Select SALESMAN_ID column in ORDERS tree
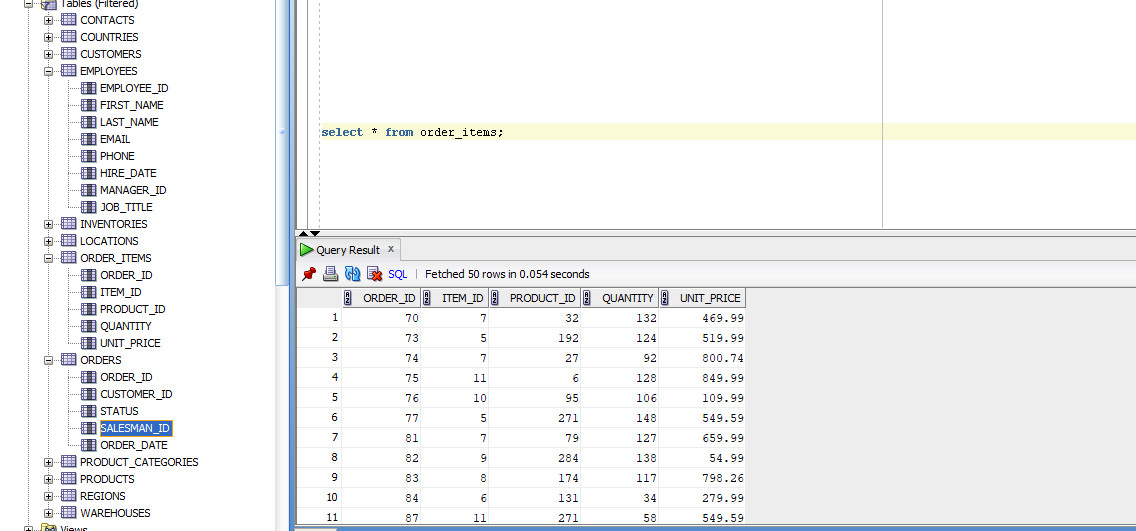Viewport: 1136px width, 531px height. tap(136, 428)
